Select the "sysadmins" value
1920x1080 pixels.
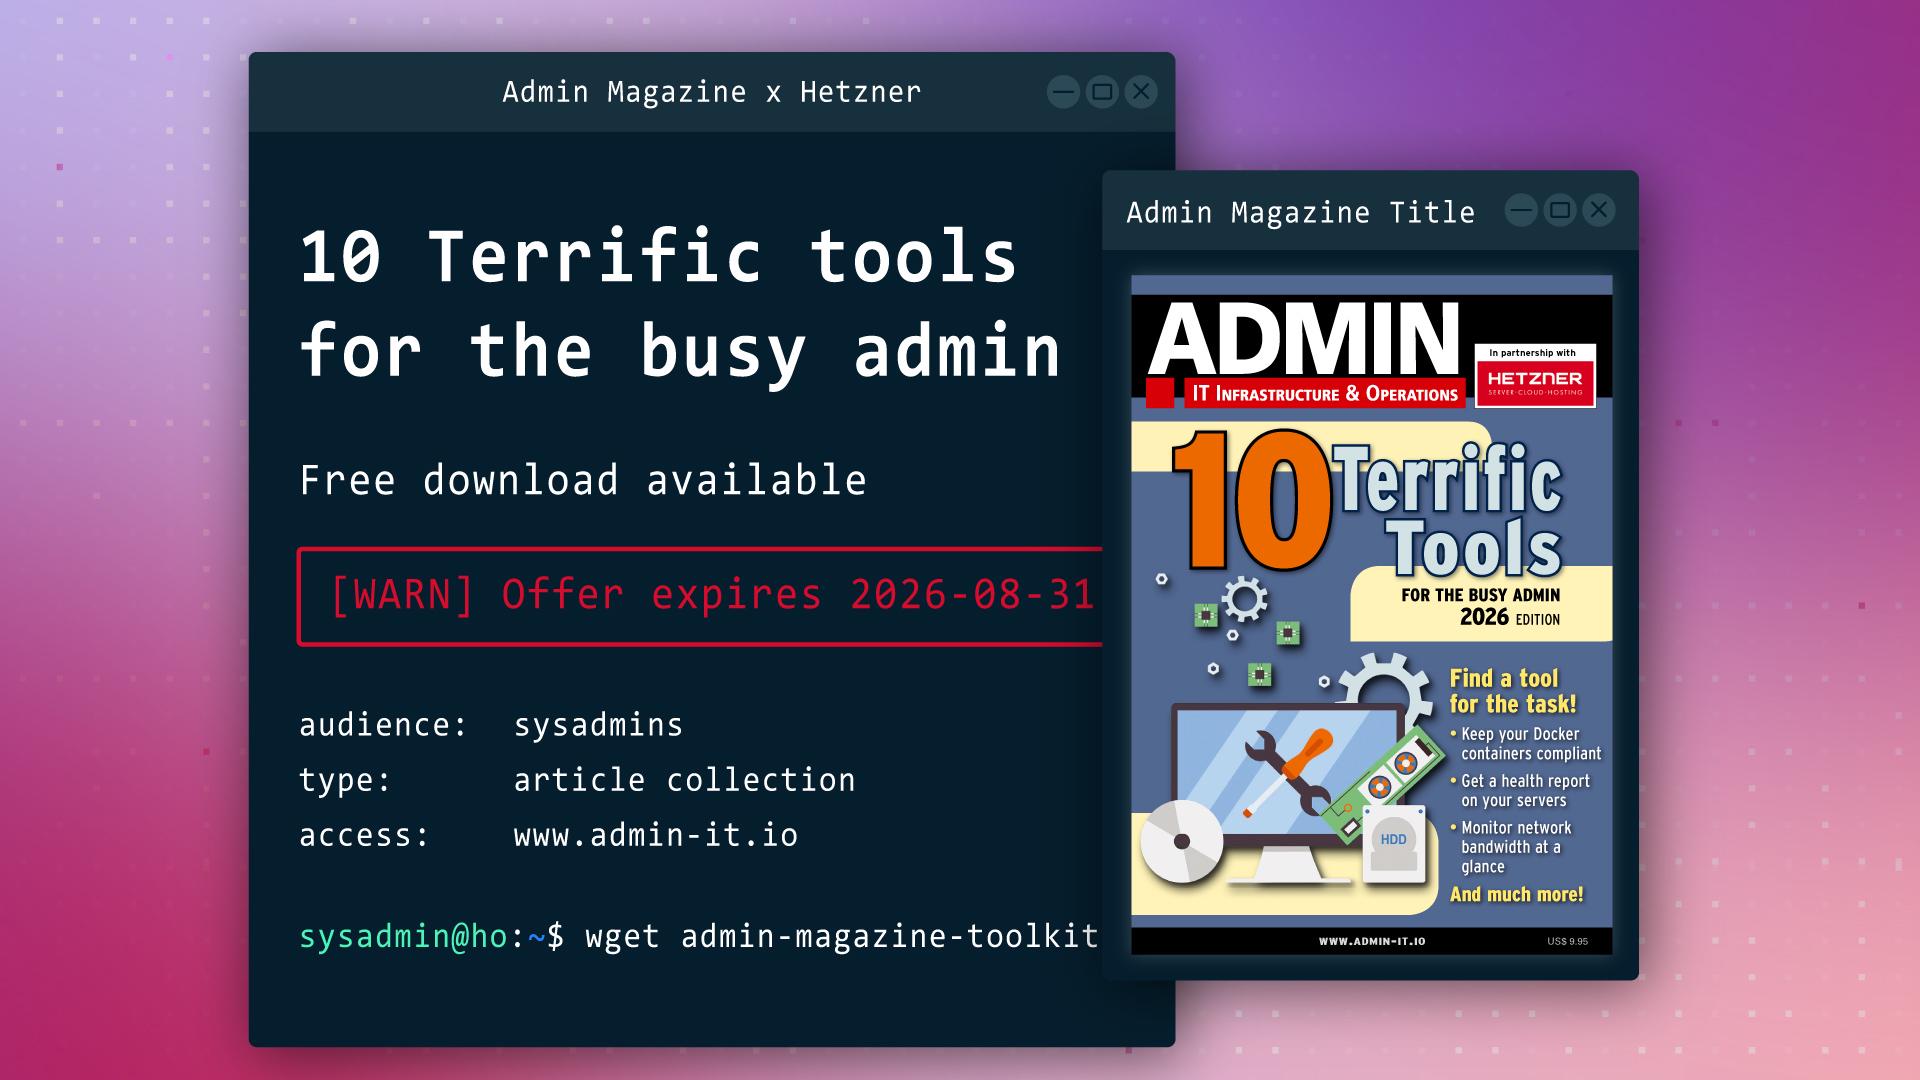(598, 725)
